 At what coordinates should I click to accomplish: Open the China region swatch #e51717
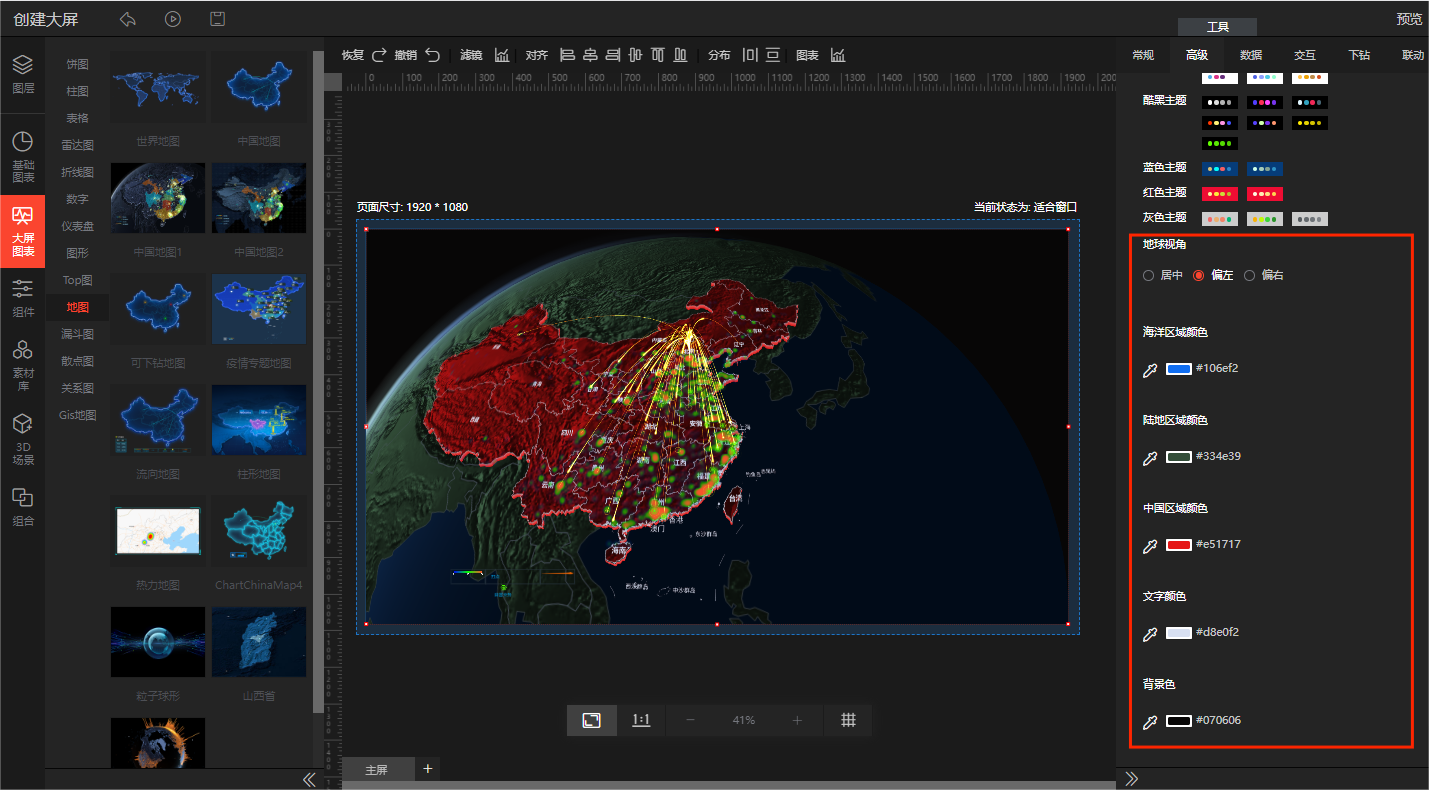pyautogui.click(x=1179, y=545)
